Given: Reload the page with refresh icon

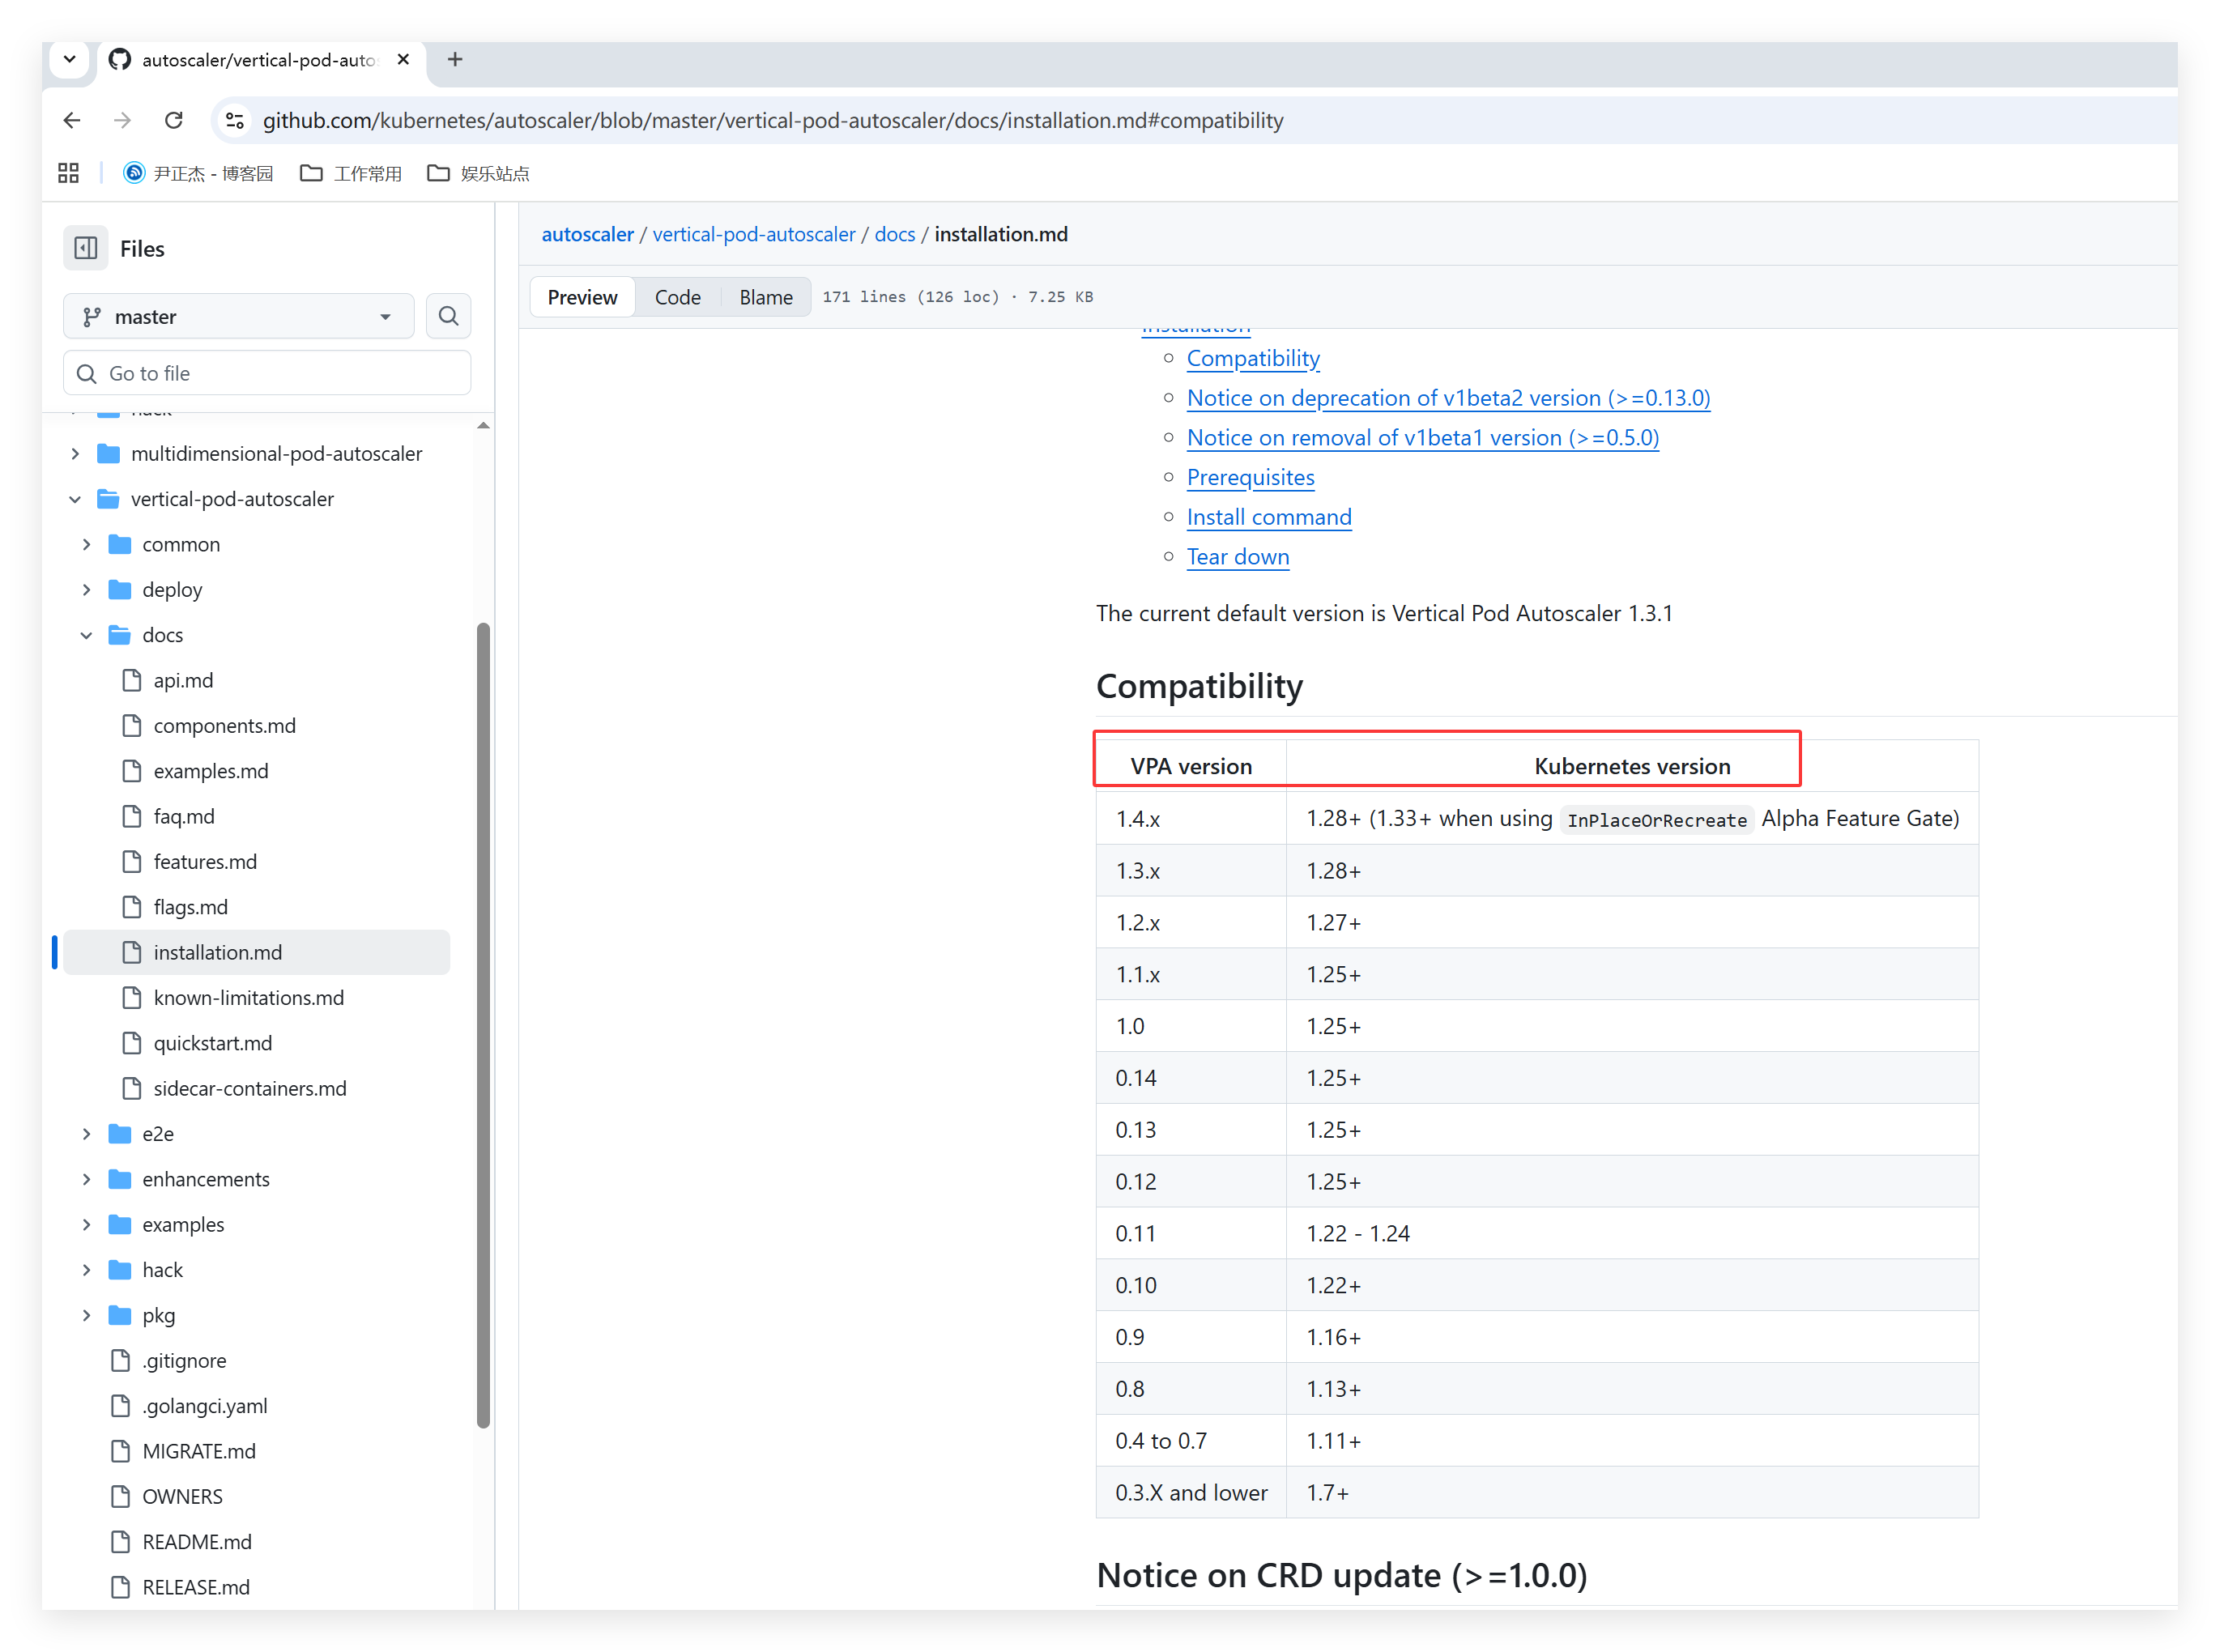Looking at the screenshot, I should click(x=174, y=121).
